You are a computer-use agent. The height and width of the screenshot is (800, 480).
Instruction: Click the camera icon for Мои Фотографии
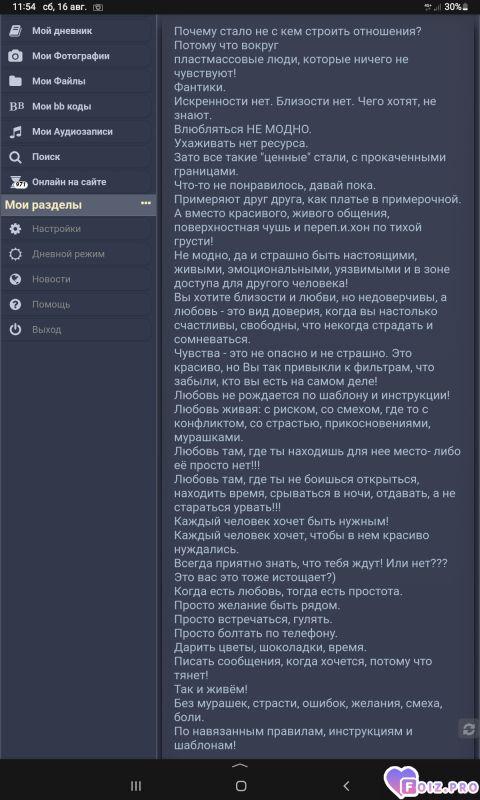tap(16, 56)
